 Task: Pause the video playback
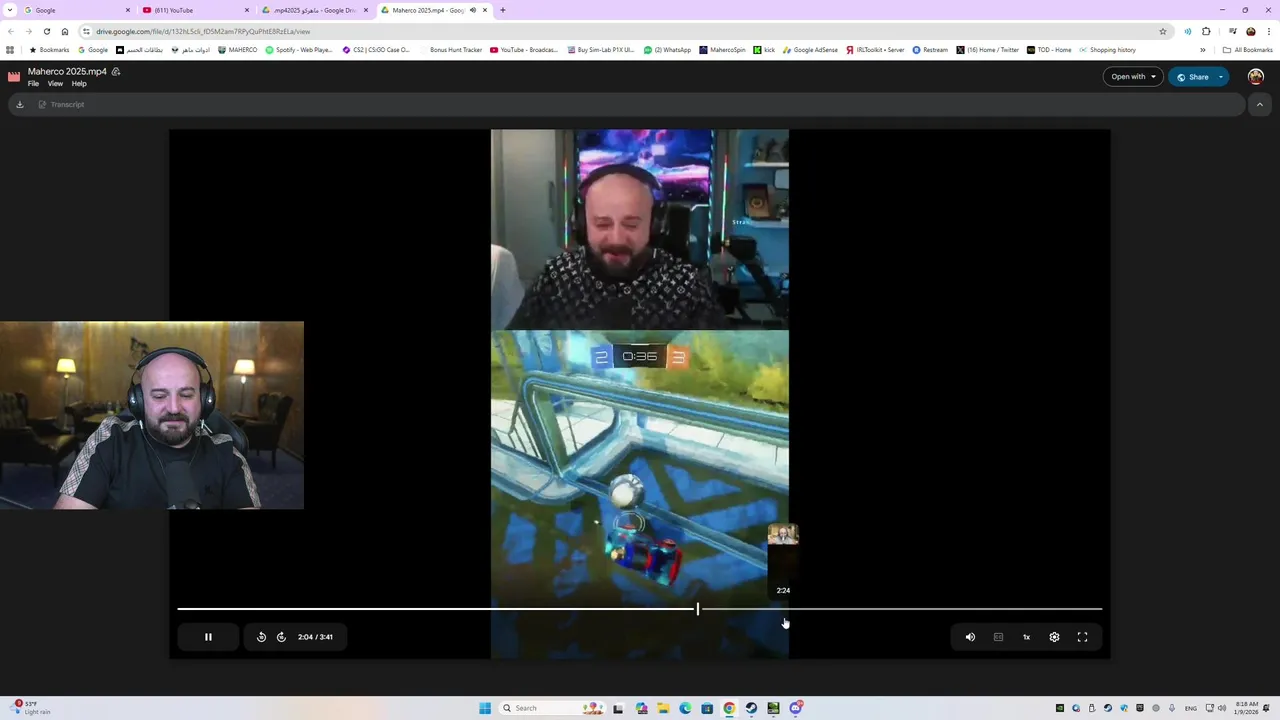208,637
